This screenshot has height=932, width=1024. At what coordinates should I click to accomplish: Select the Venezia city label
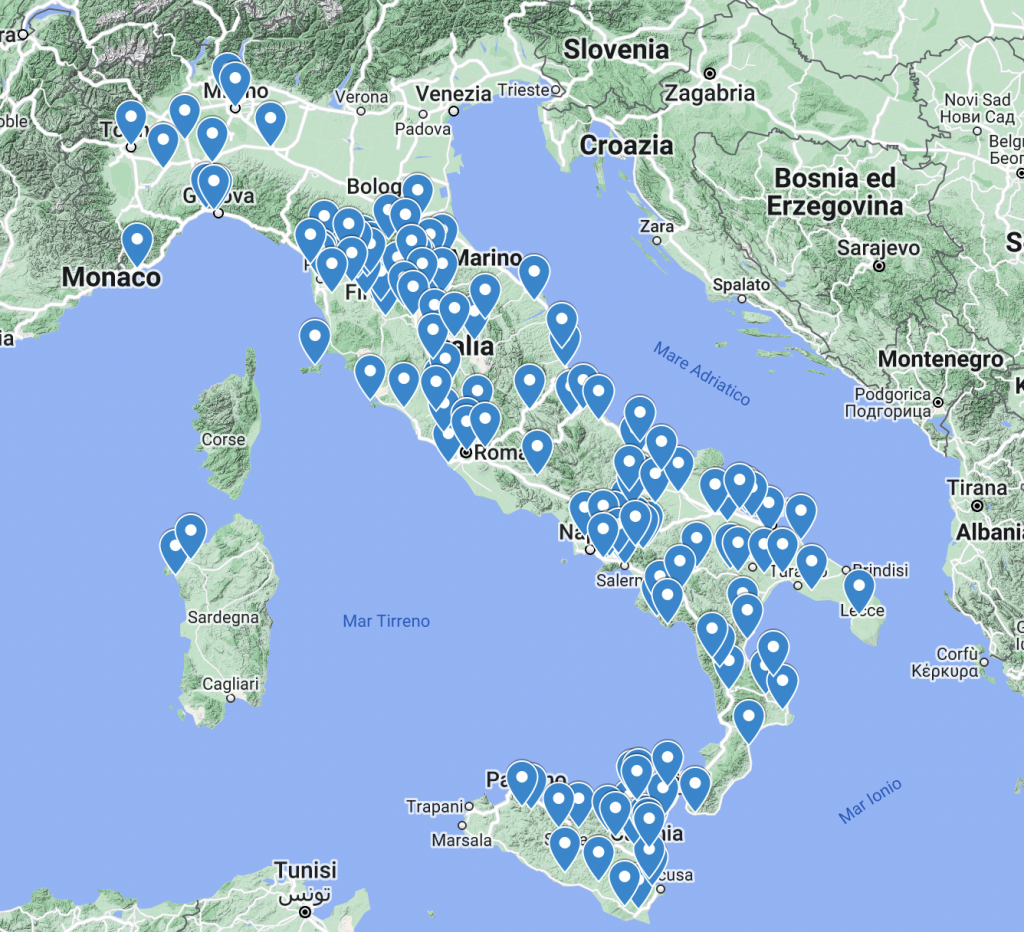pos(453,94)
